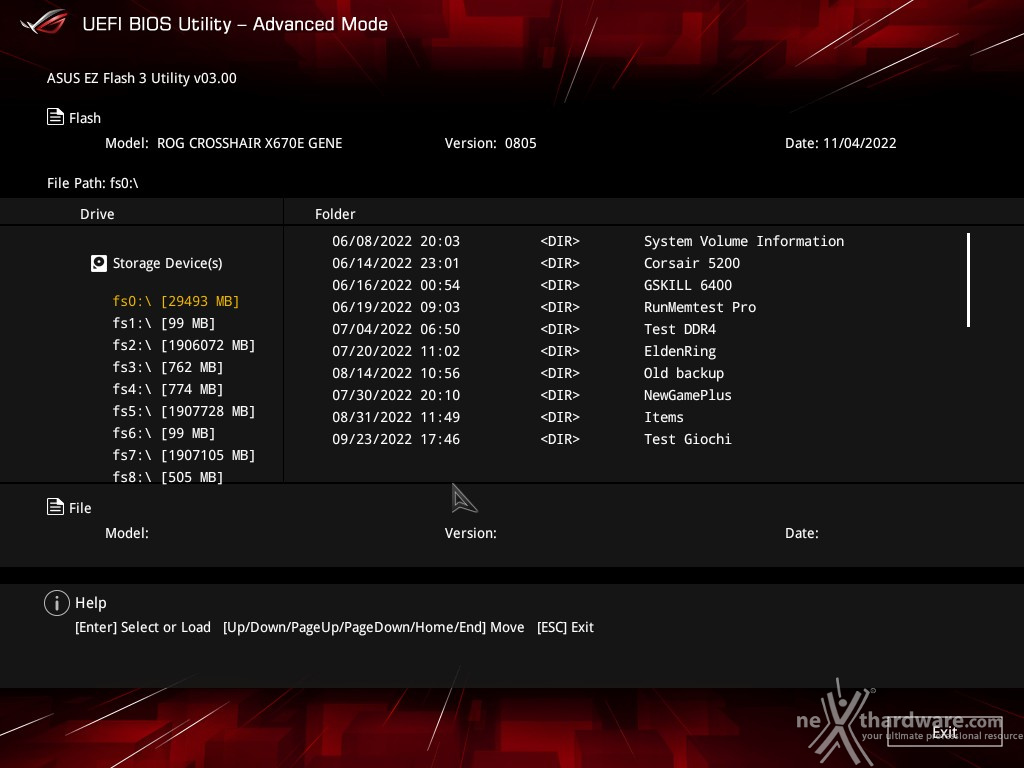Click the Drive column header
The width and height of the screenshot is (1024, 768).
coord(97,214)
